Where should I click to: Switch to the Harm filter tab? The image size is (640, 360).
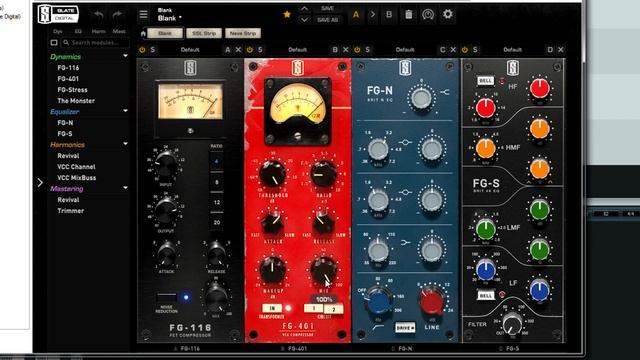(x=98, y=31)
